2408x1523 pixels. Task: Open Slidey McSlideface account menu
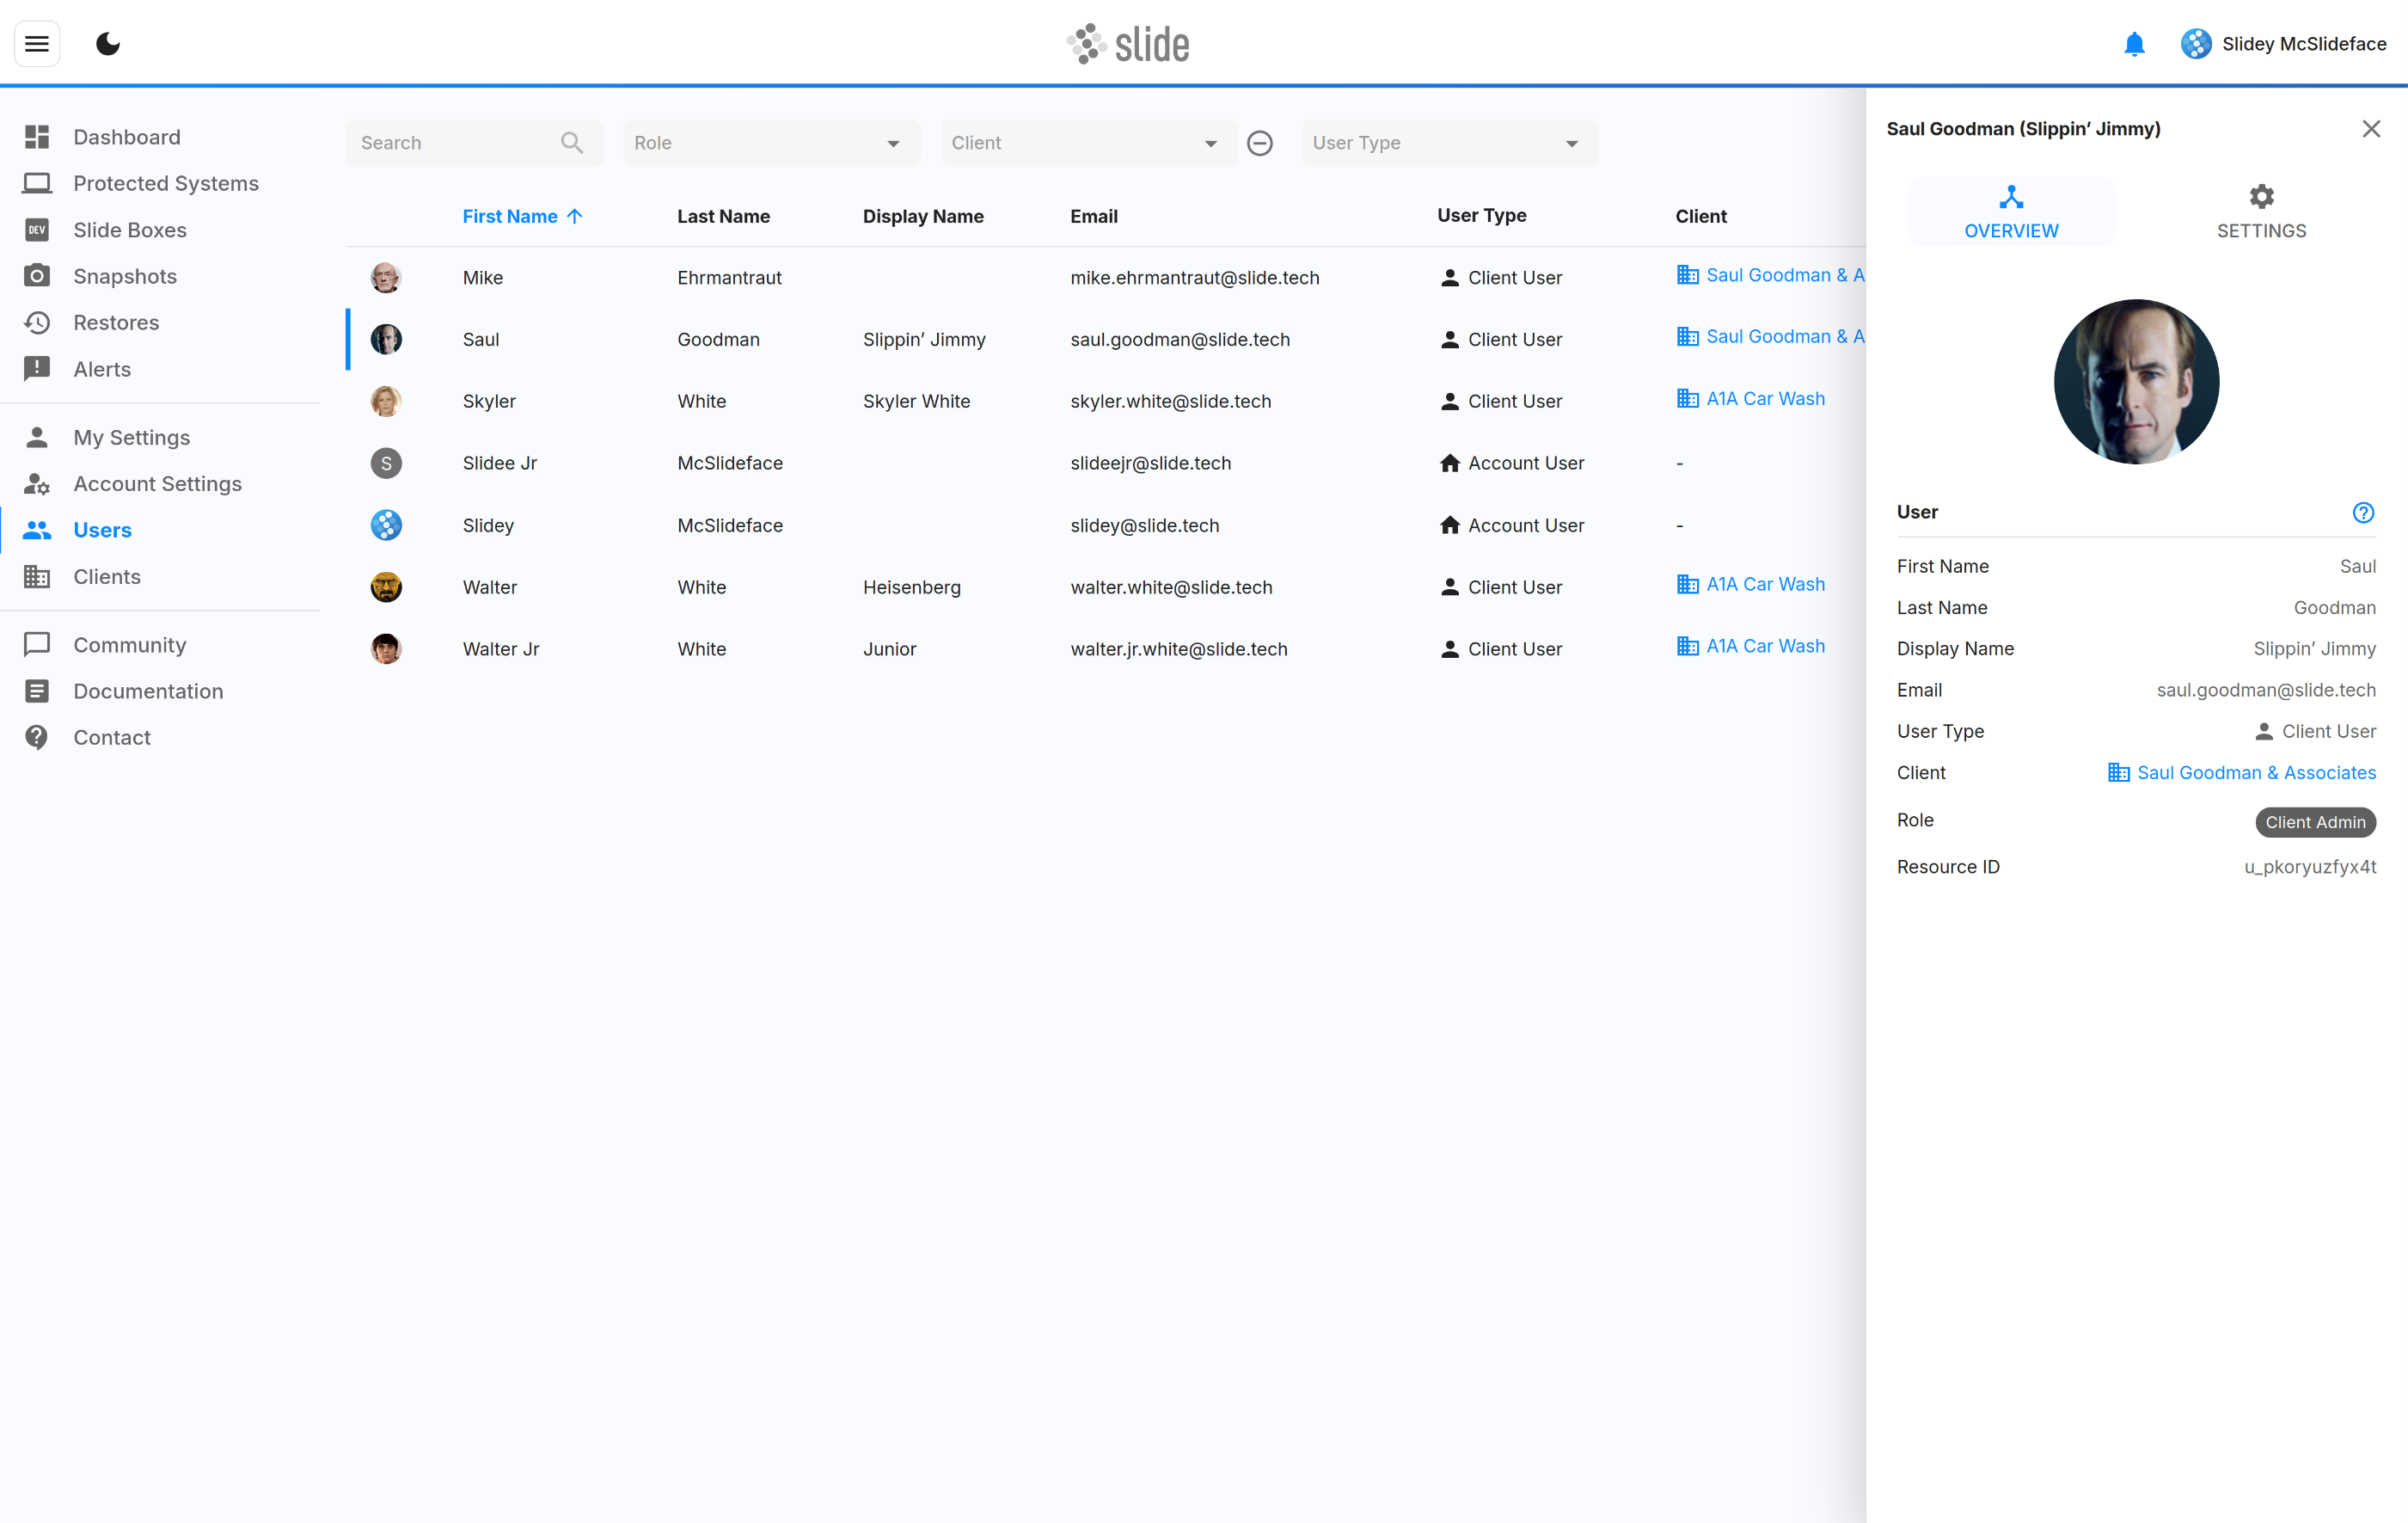point(2283,44)
